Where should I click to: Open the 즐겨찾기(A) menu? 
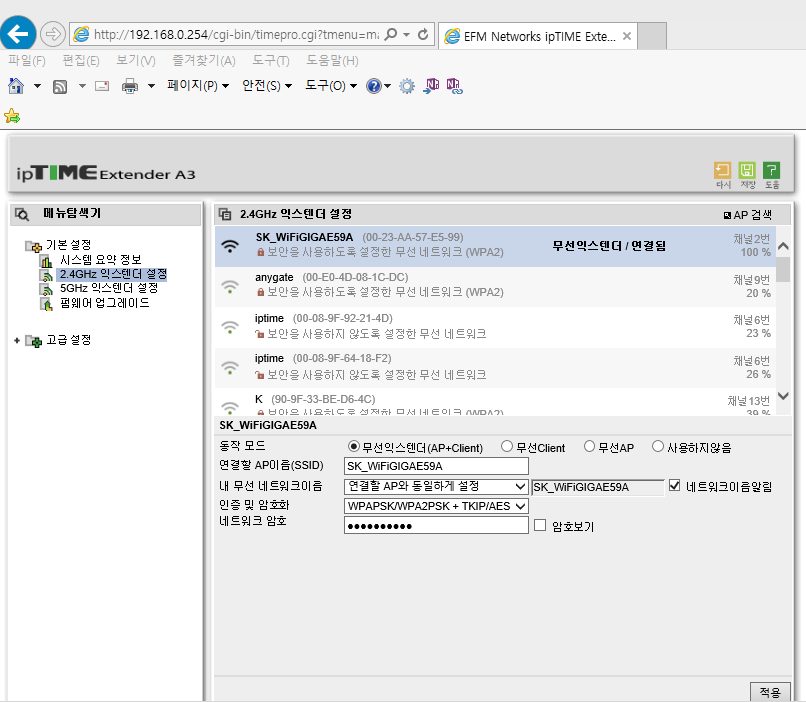[204, 61]
